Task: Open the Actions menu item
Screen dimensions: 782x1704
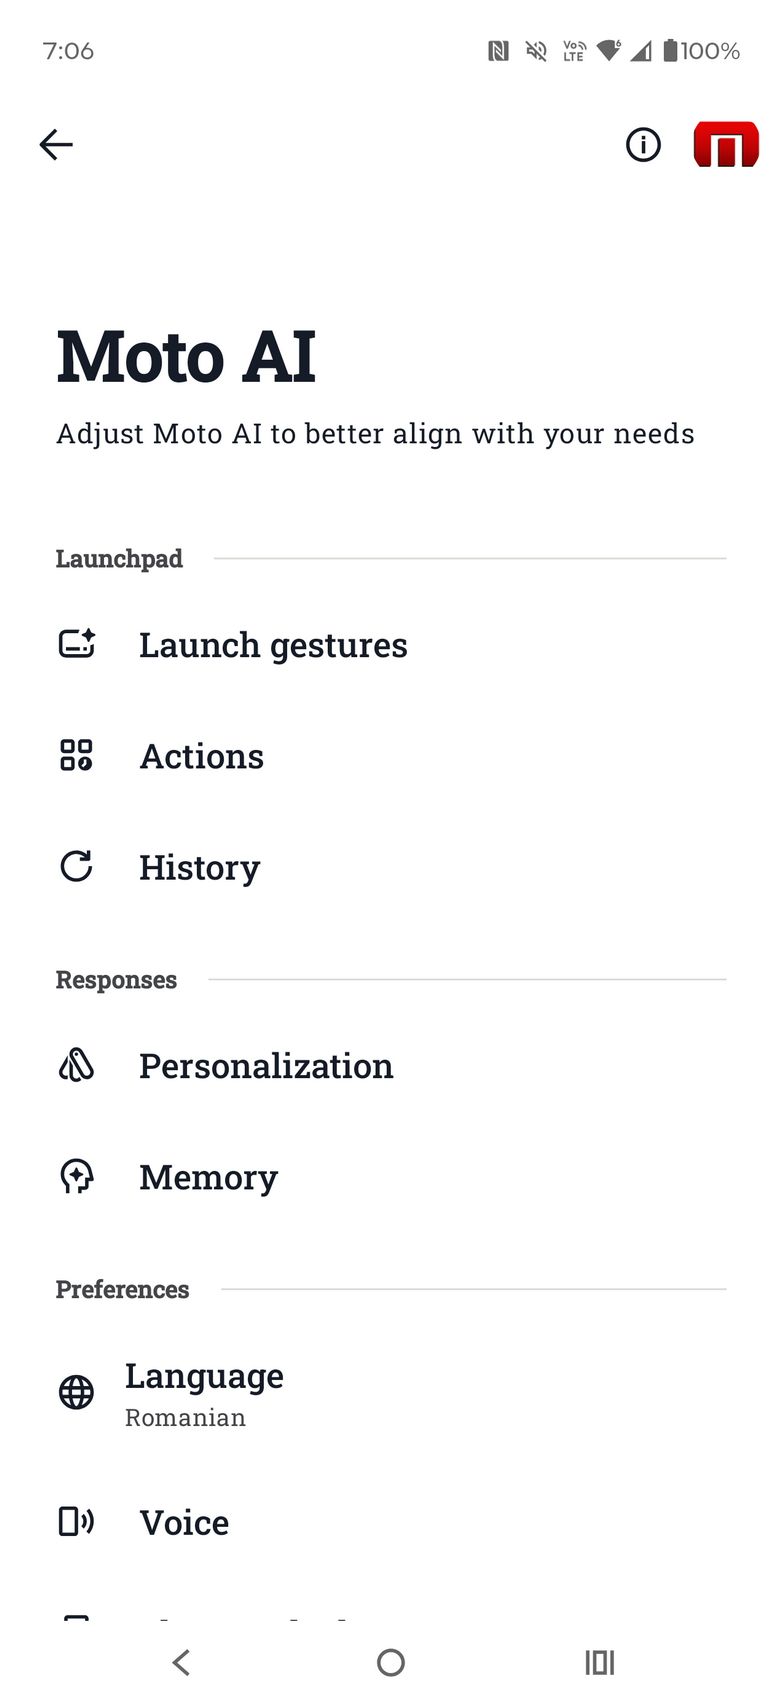Action: (x=202, y=756)
